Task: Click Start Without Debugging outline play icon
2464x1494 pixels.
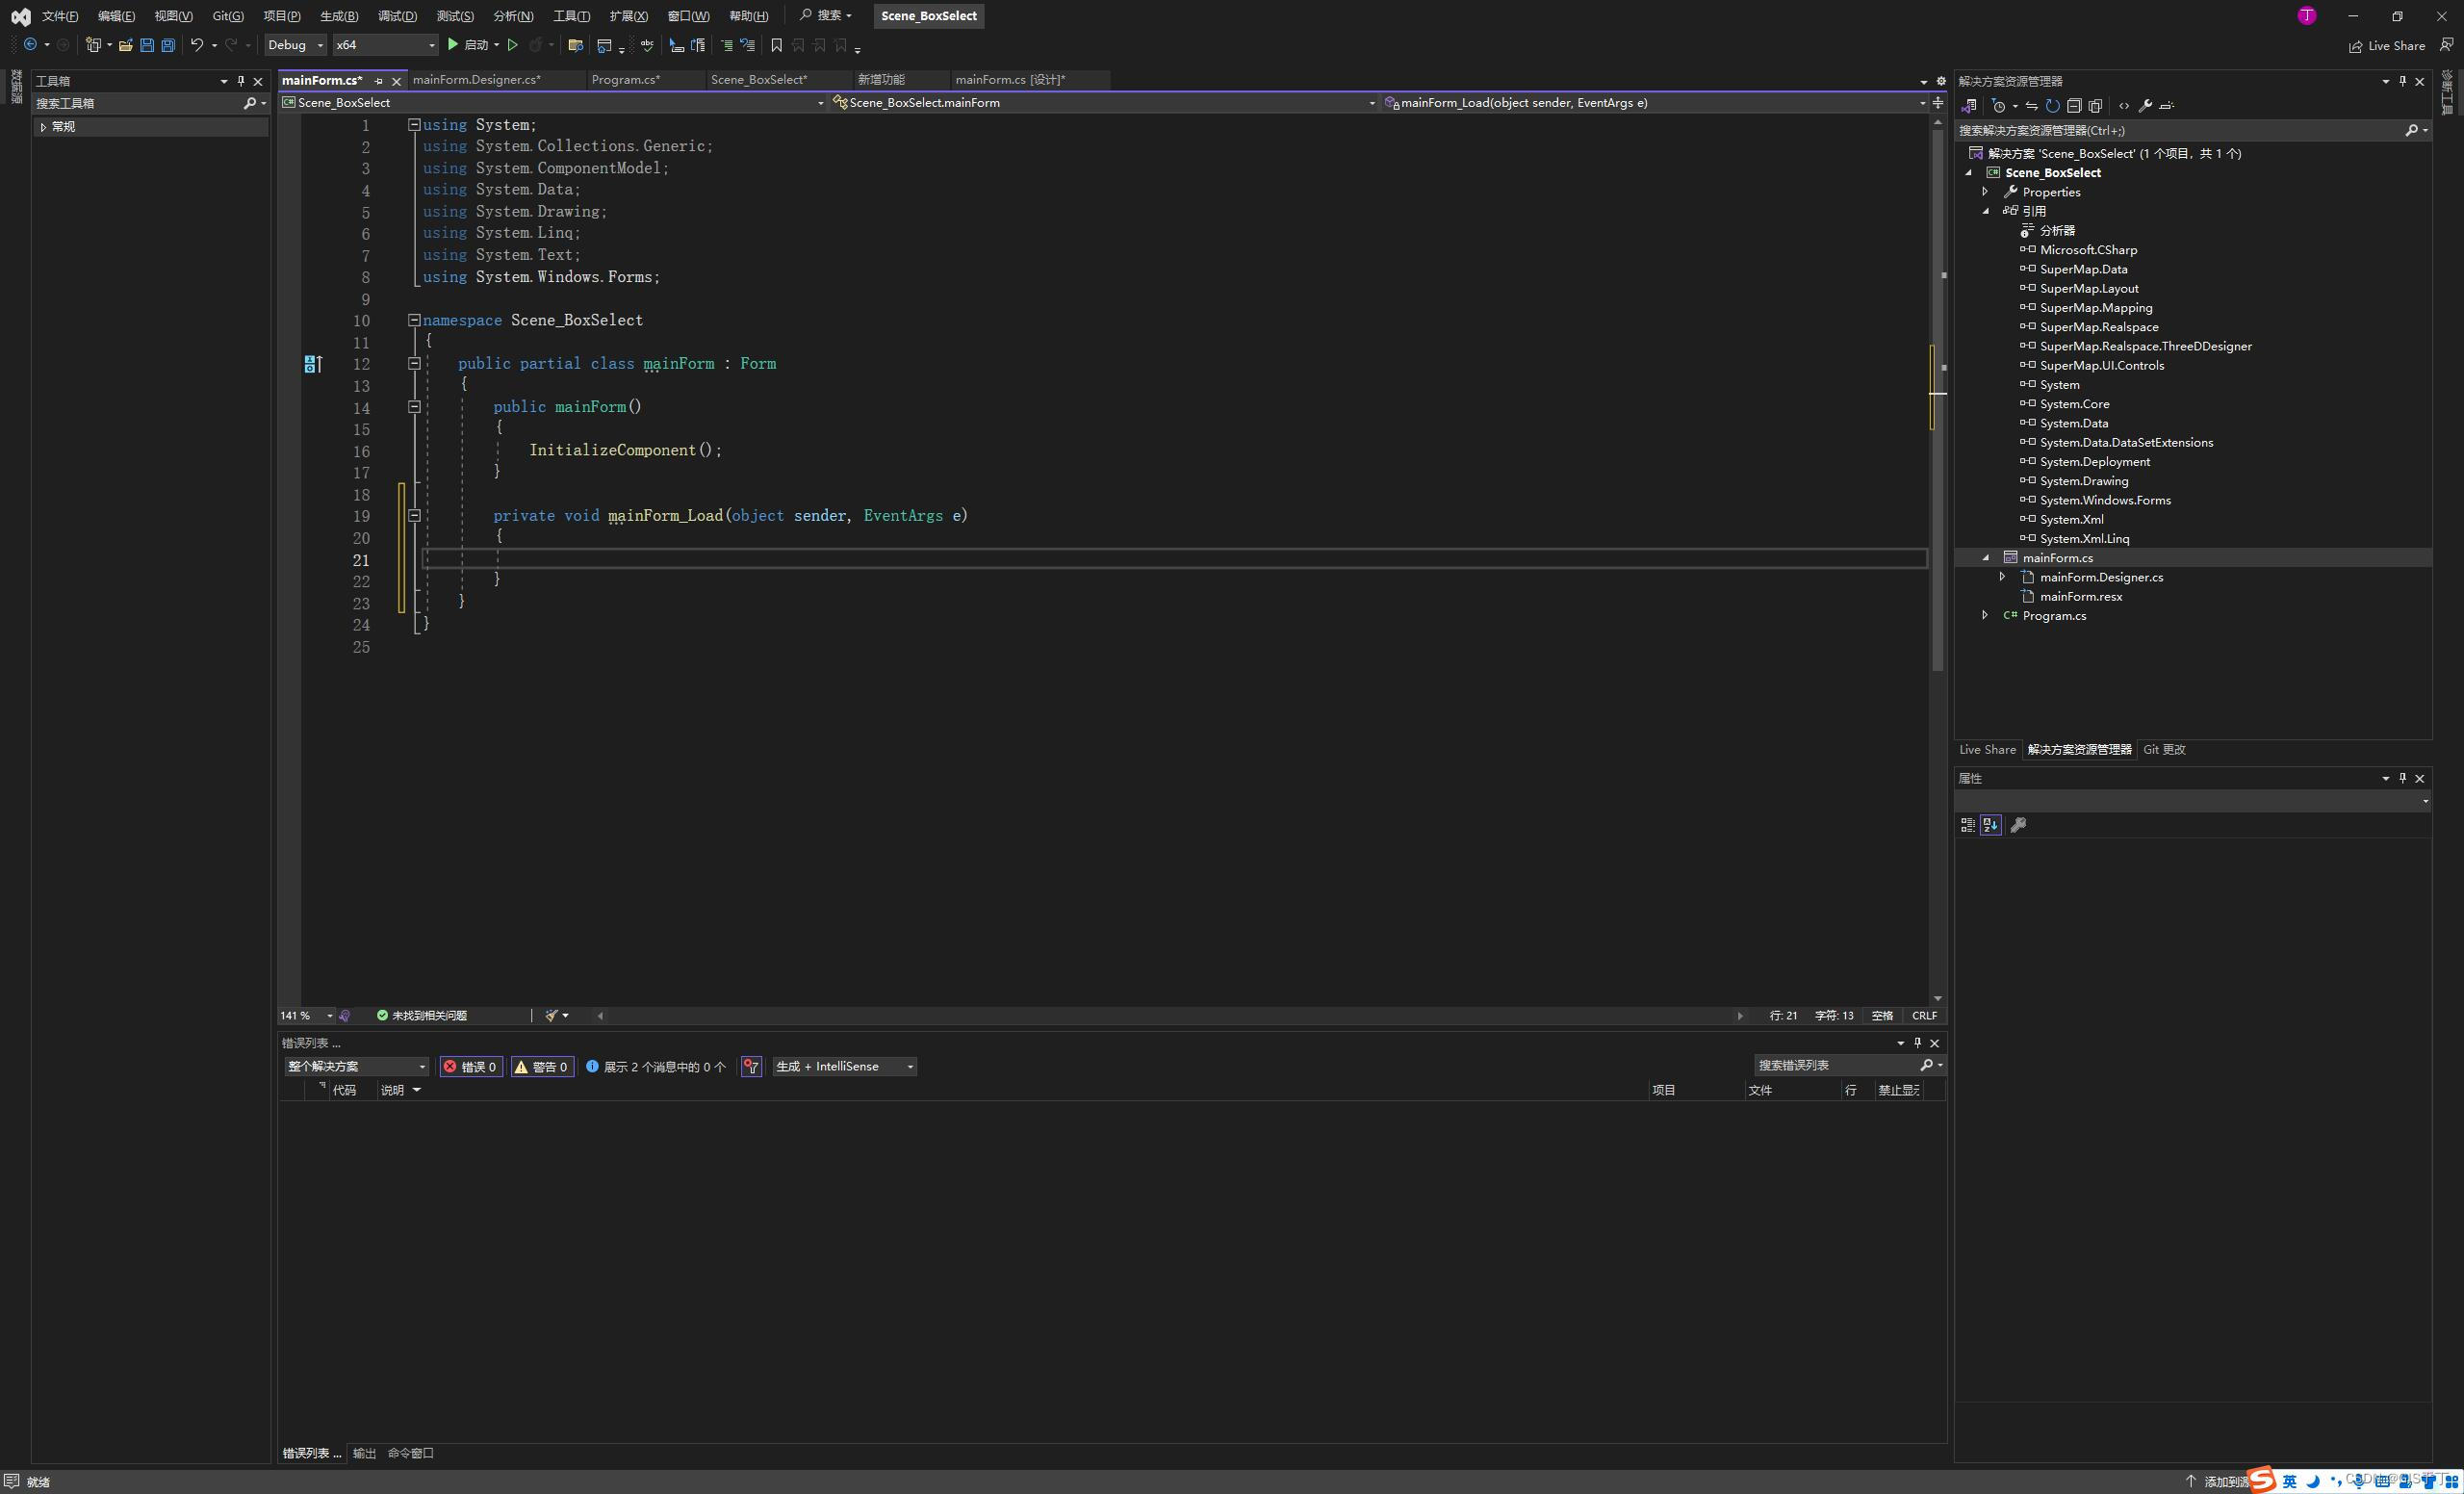Action: pos(512,45)
